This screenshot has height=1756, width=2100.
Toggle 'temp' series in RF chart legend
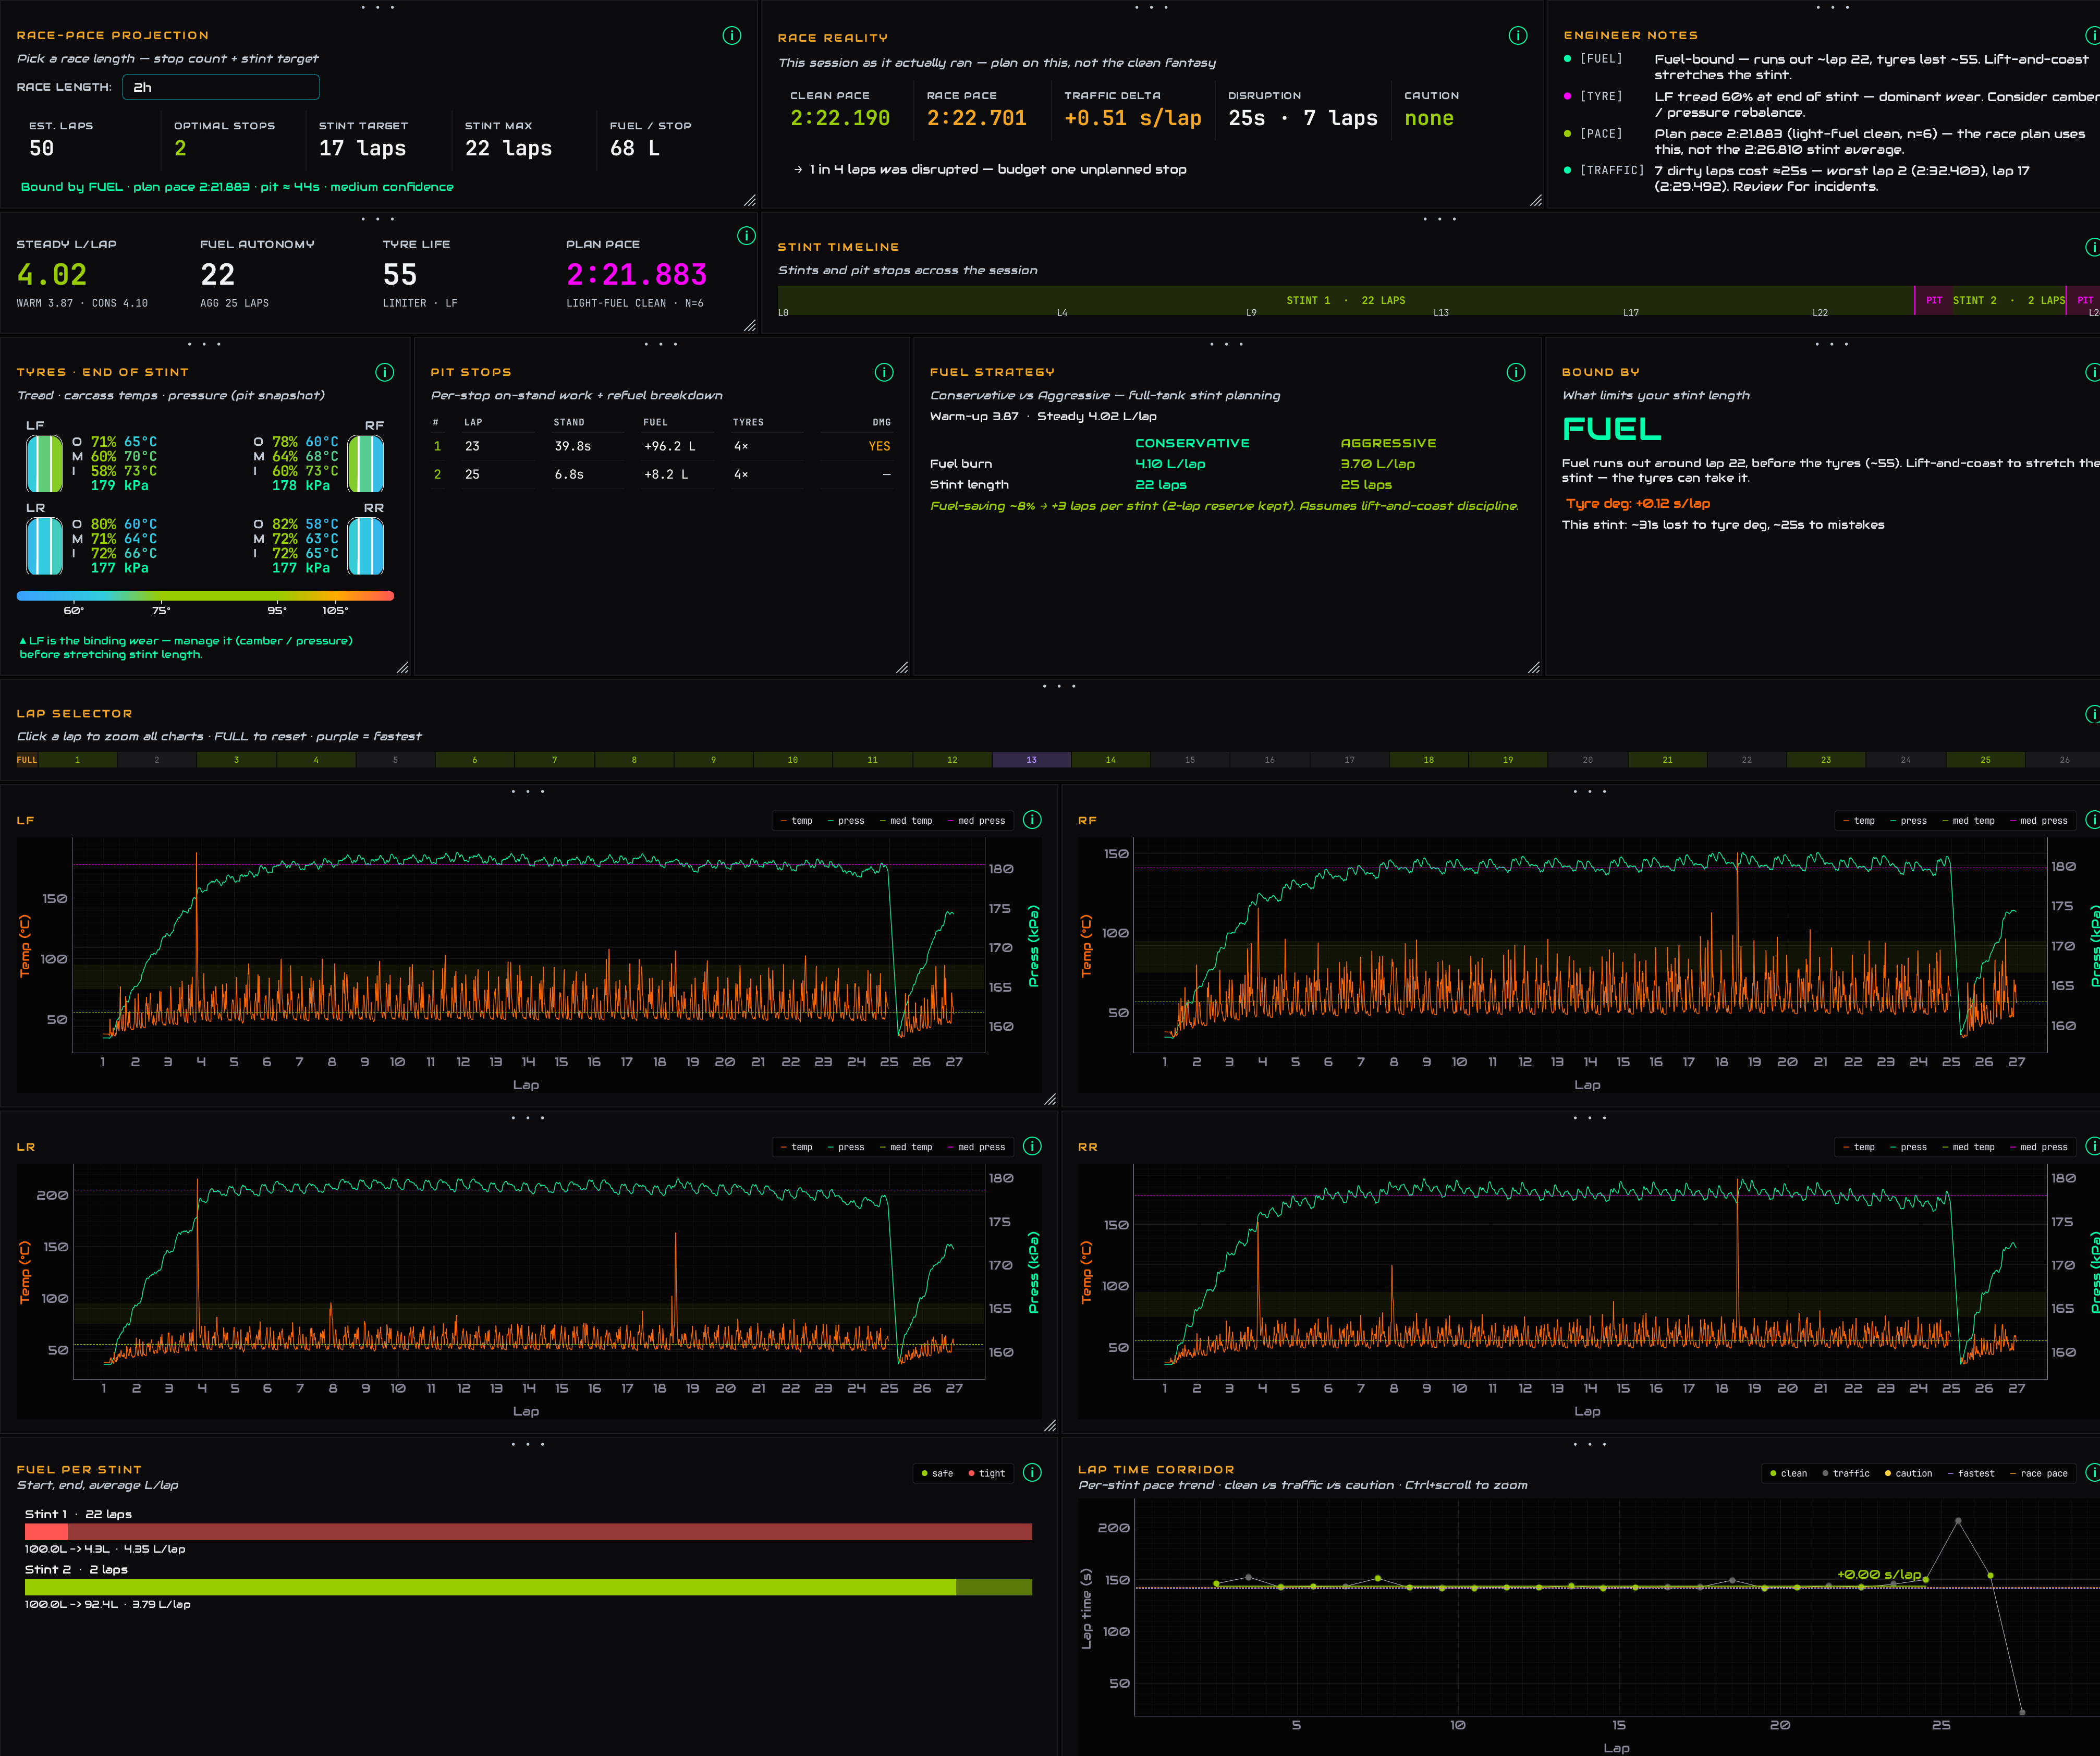coord(1859,821)
